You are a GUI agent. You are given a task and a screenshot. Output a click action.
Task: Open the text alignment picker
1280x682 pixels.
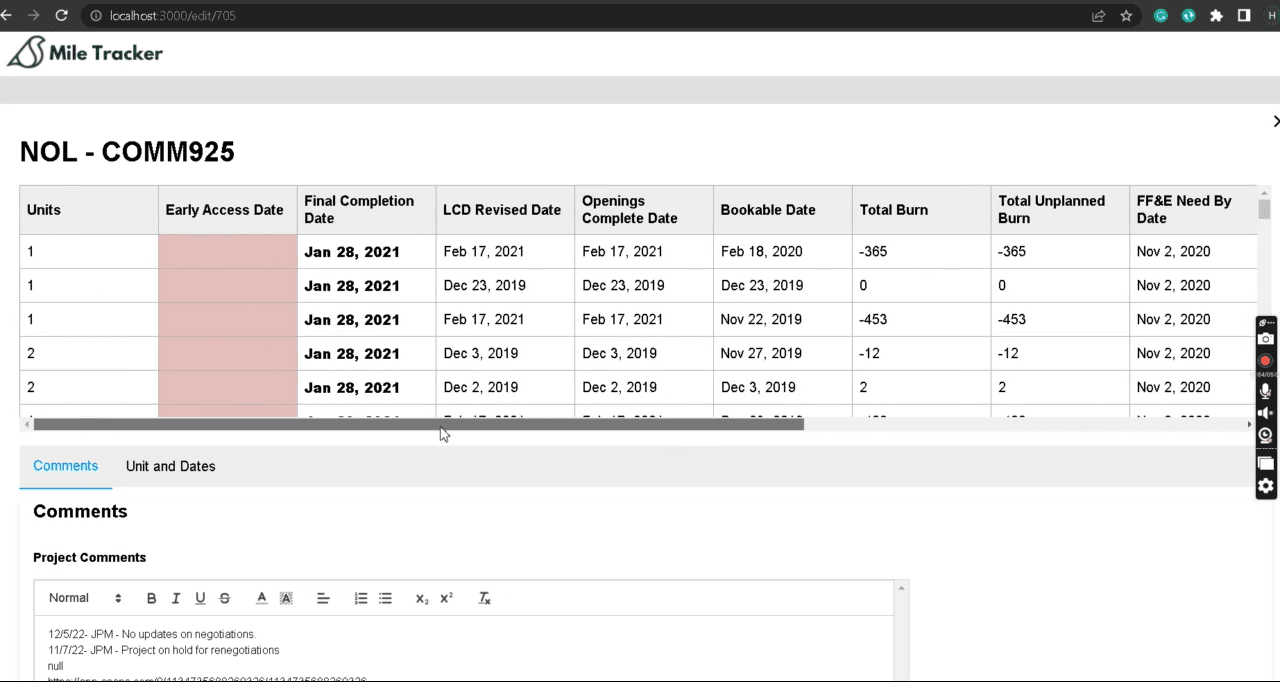point(323,598)
